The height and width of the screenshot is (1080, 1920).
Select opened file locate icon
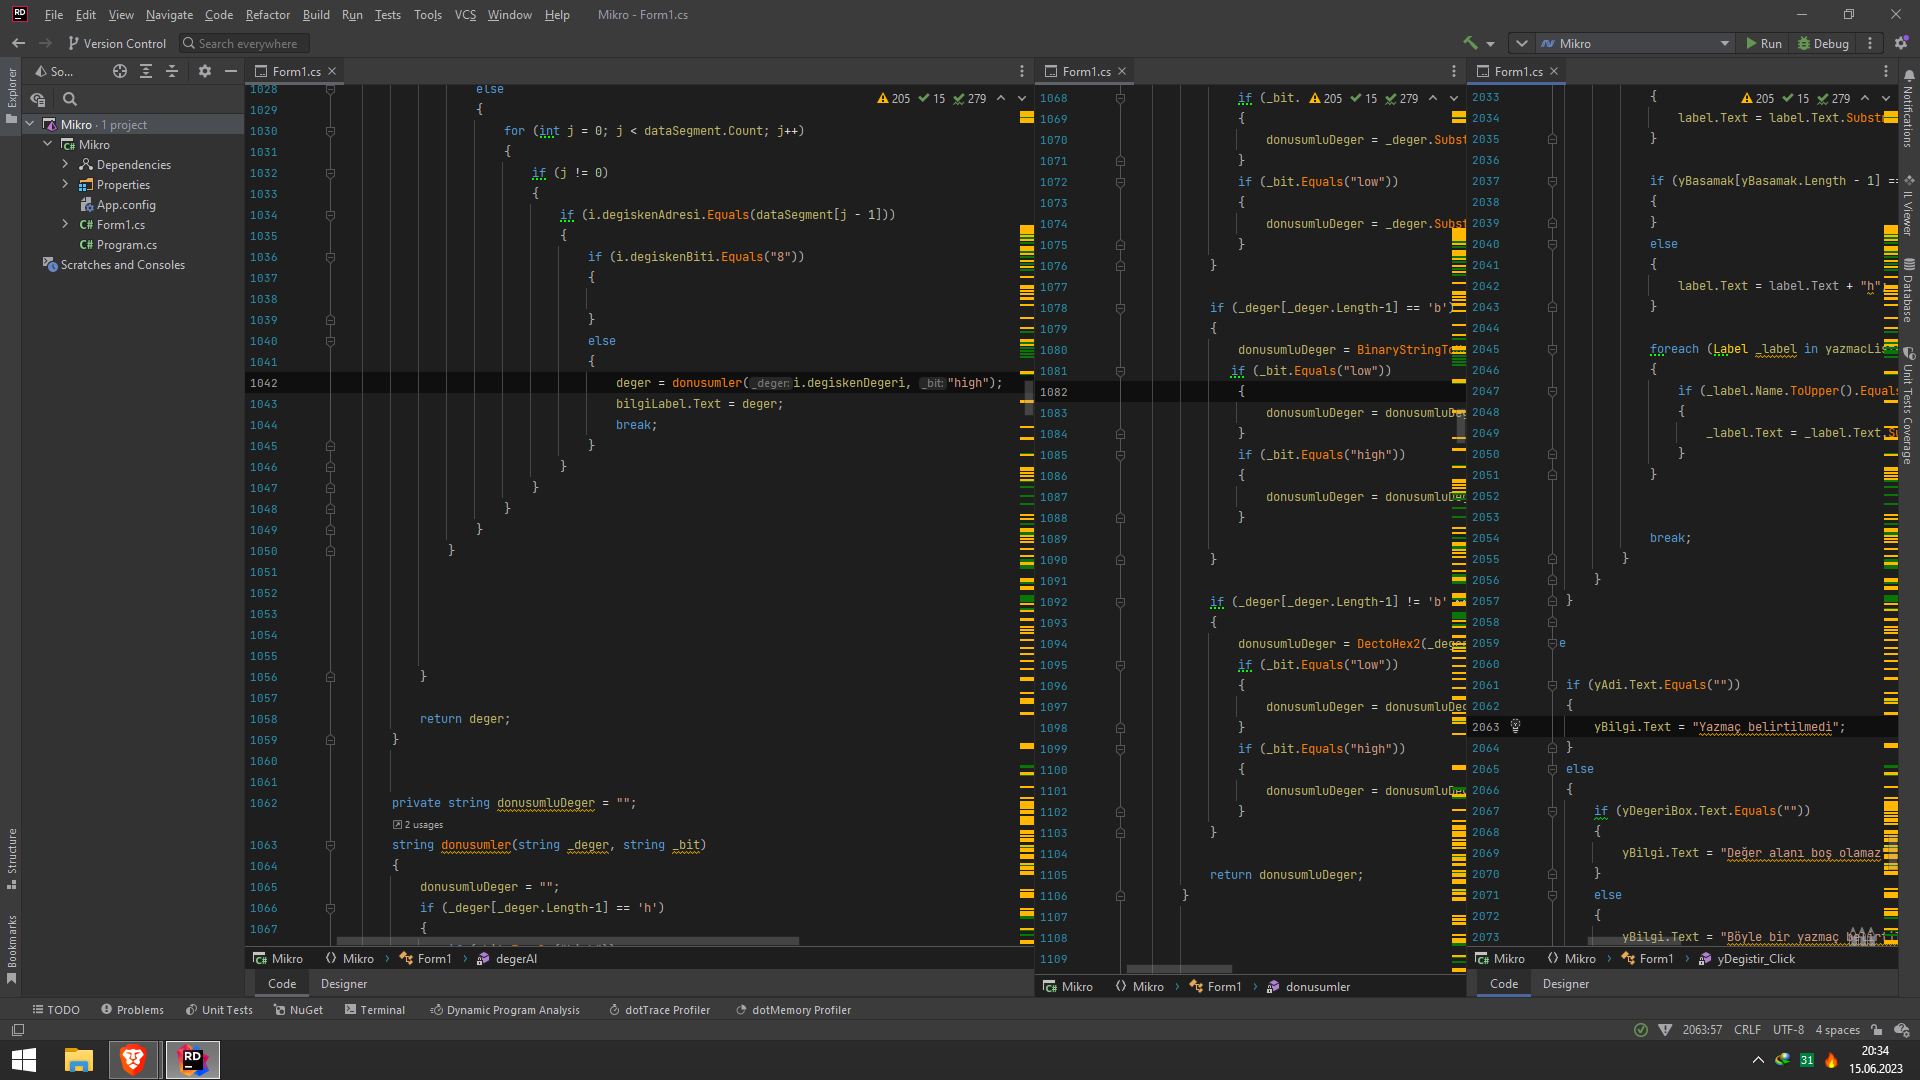tap(120, 71)
